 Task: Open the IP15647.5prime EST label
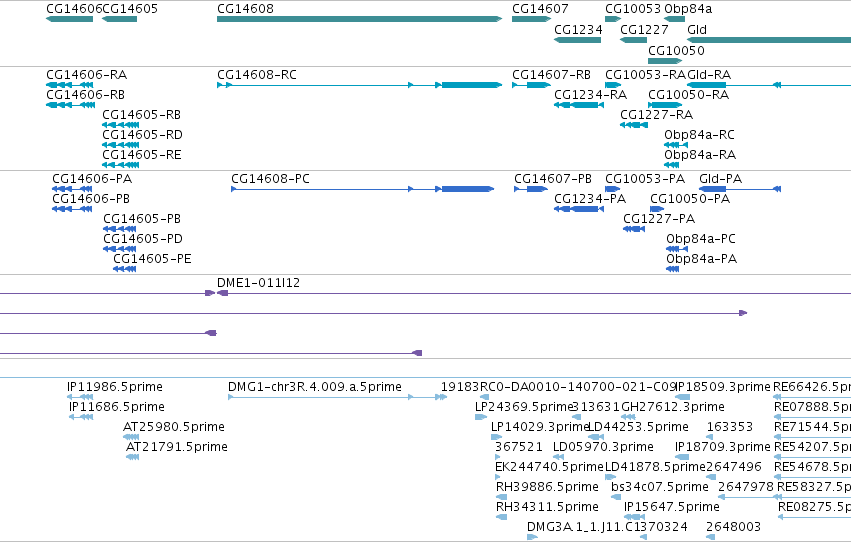point(672,508)
